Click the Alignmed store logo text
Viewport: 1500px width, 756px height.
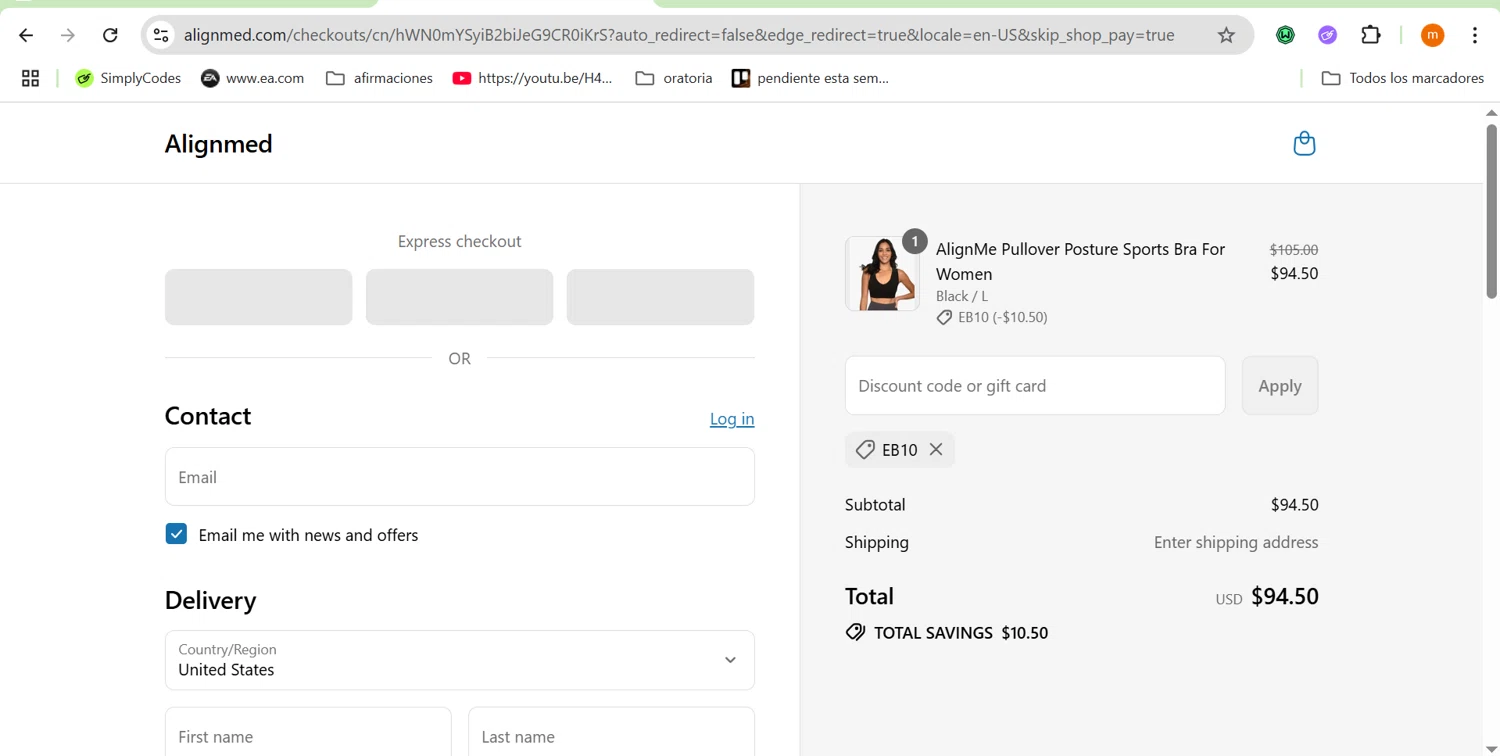point(218,144)
